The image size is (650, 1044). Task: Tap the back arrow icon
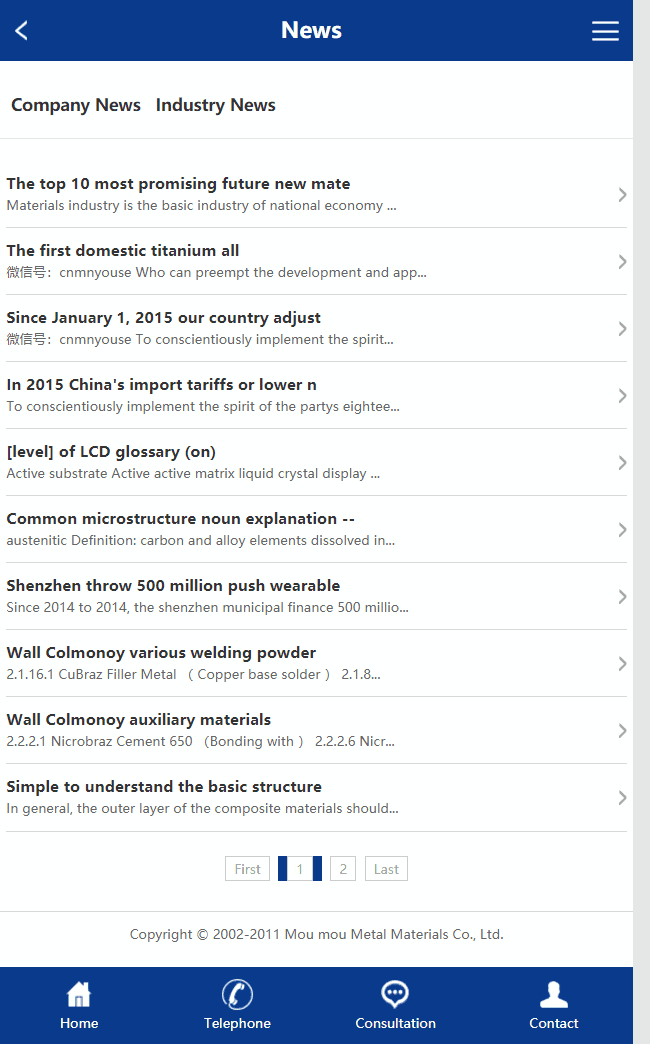22,31
